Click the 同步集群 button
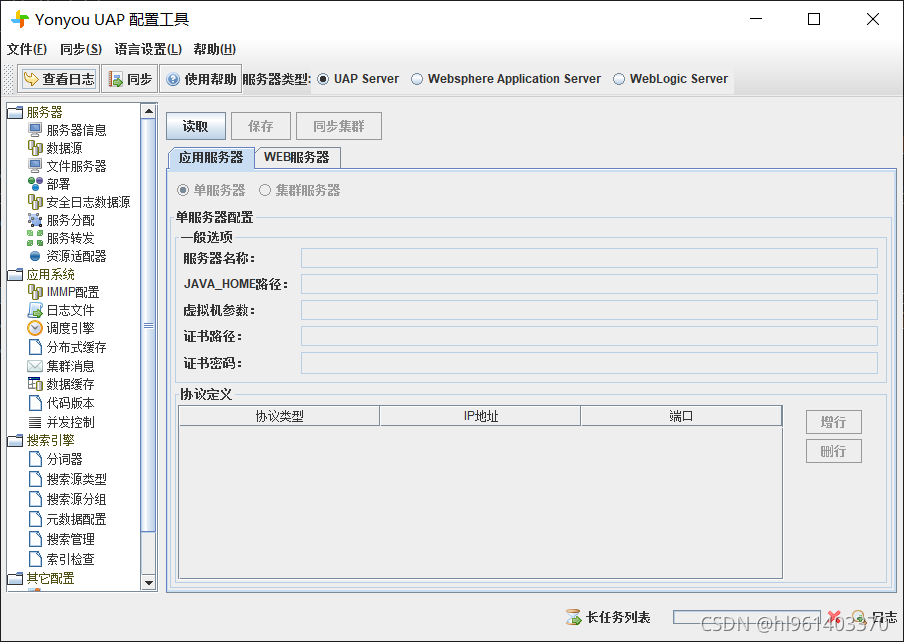Viewport: 904px width, 642px height. [x=339, y=126]
